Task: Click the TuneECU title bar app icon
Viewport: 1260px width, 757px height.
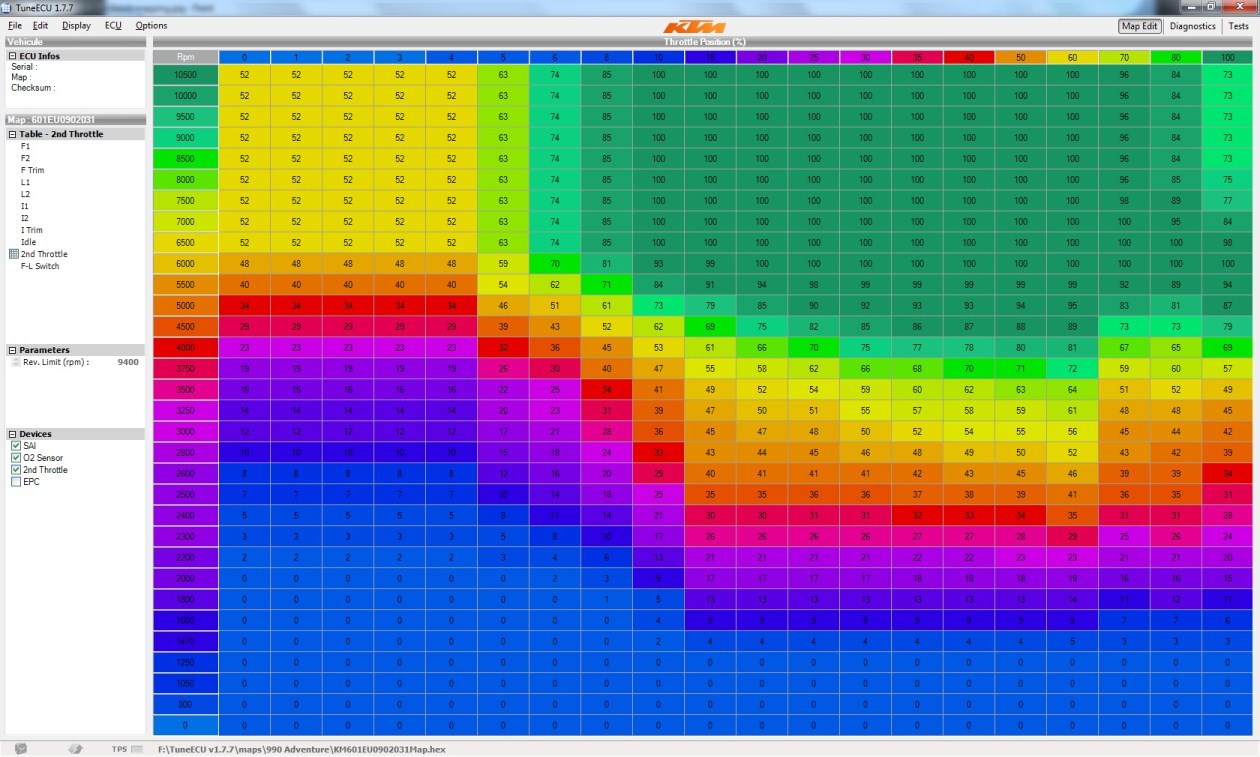Action: tap(7, 8)
